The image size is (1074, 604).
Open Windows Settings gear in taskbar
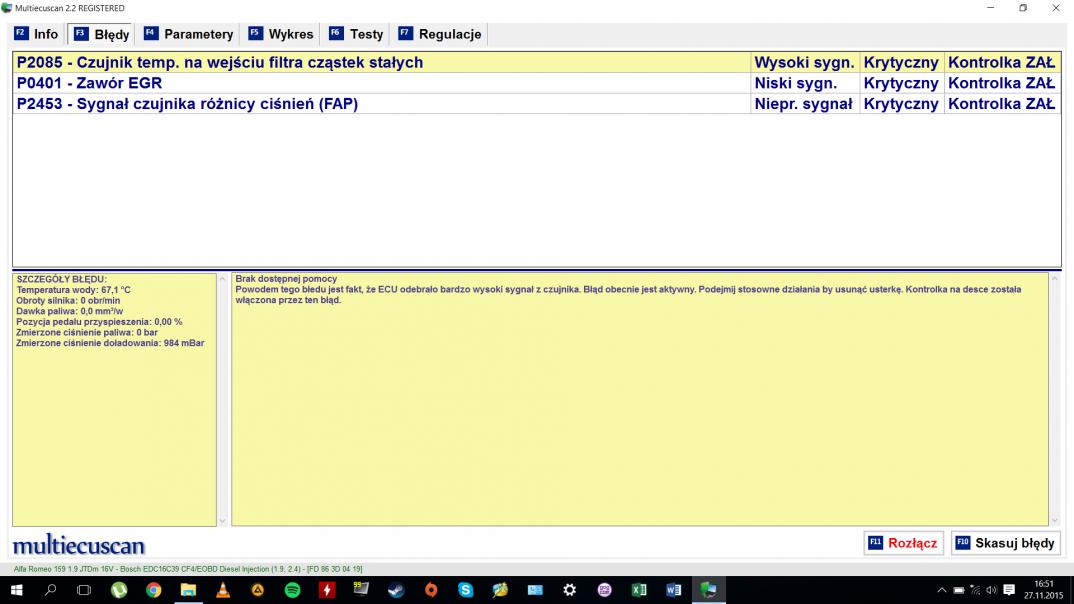(570, 590)
